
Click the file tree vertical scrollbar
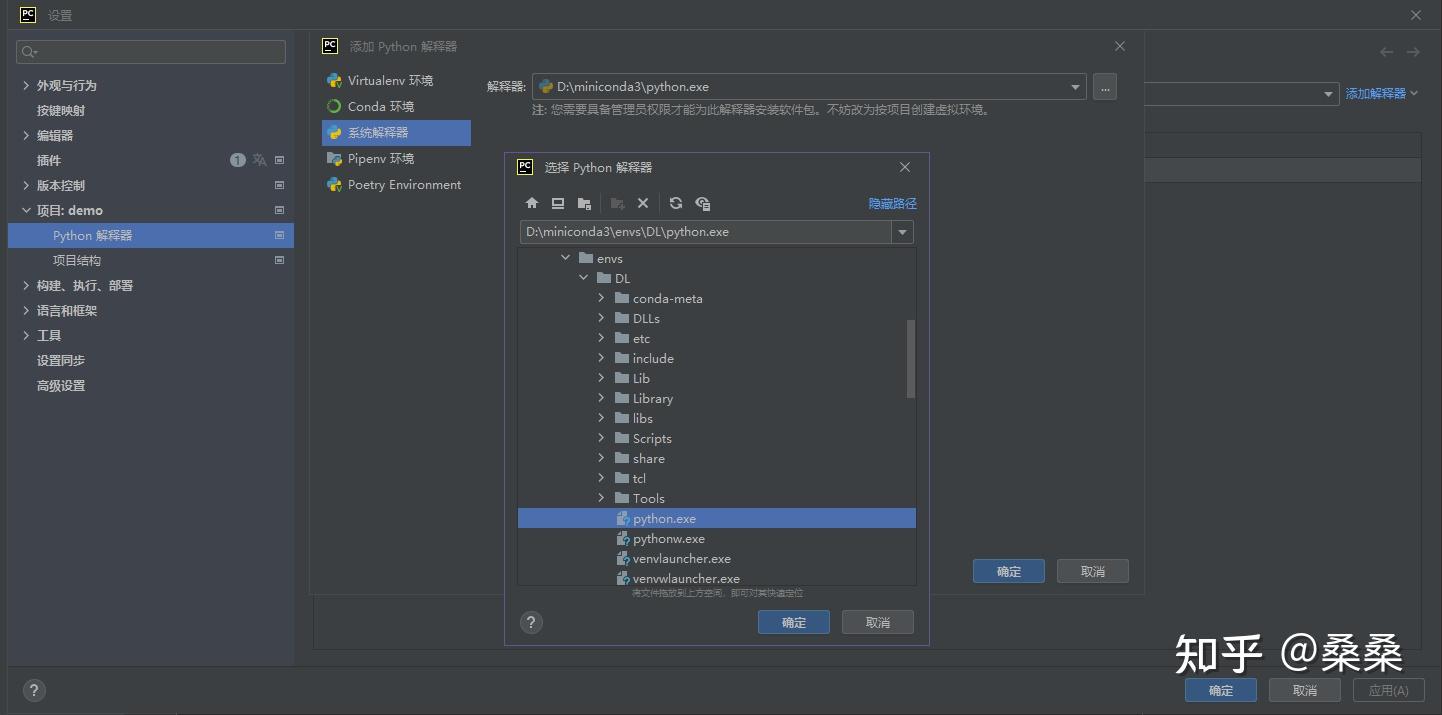pos(911,359)
